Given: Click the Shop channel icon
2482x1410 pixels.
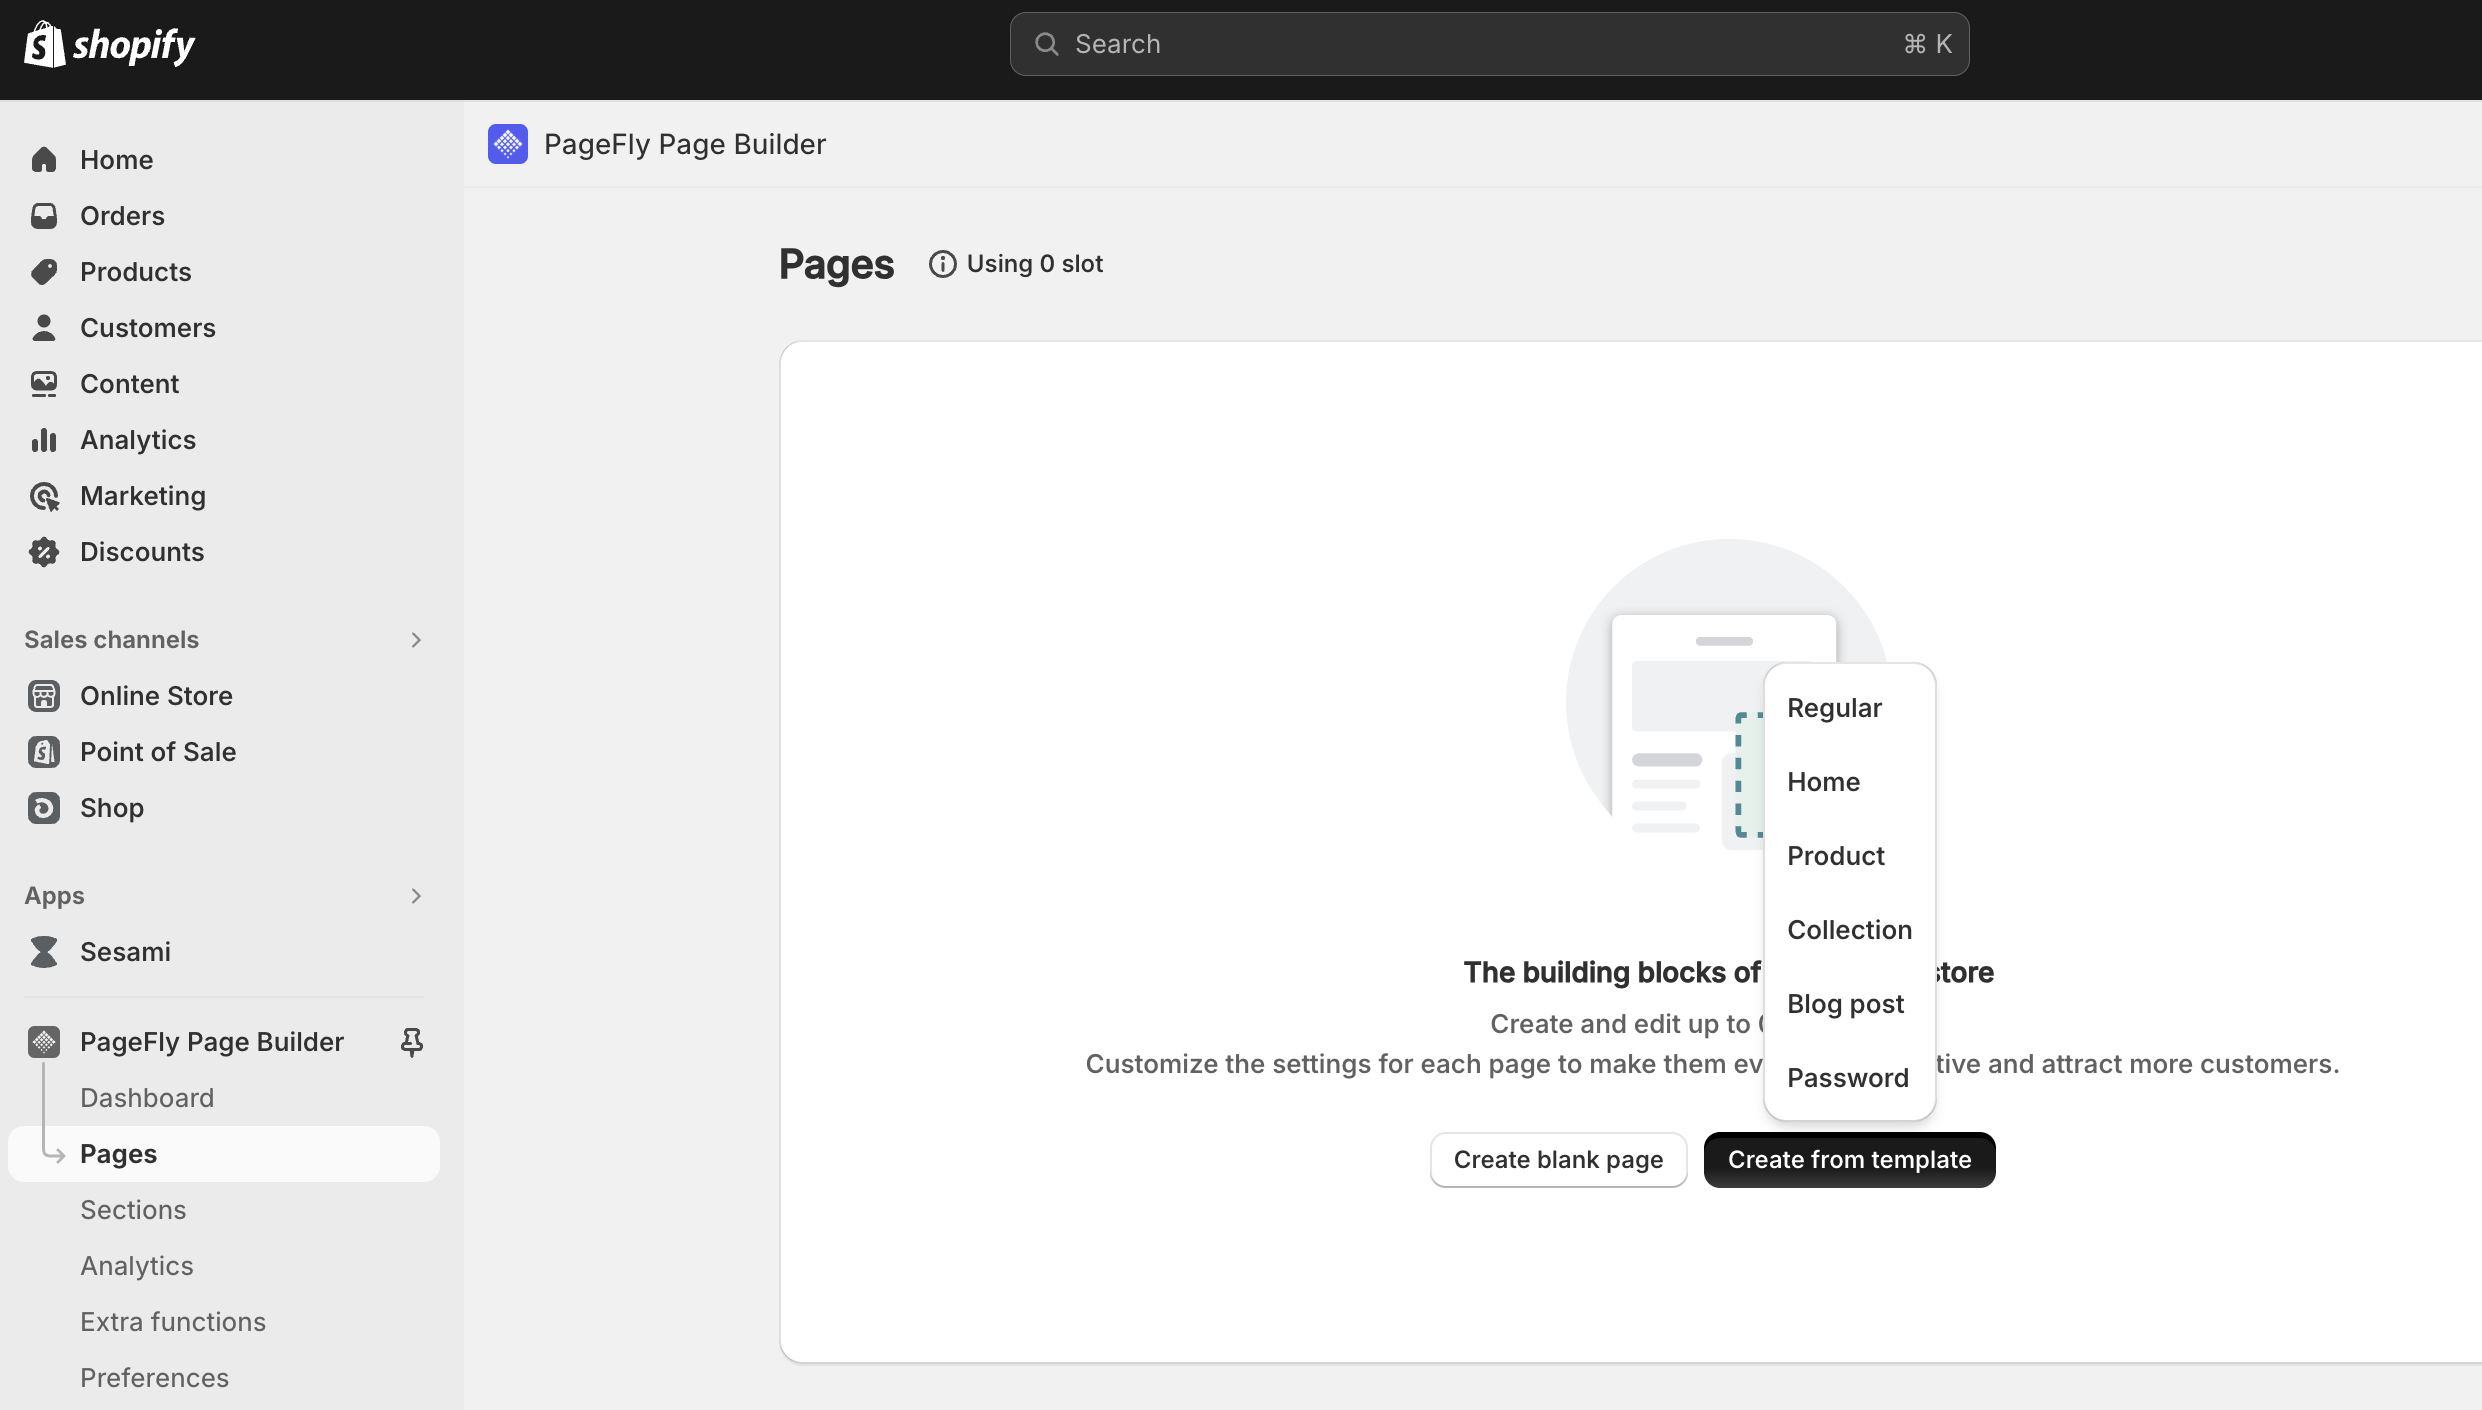Looking at the screenshot, I should click(44, 808).
